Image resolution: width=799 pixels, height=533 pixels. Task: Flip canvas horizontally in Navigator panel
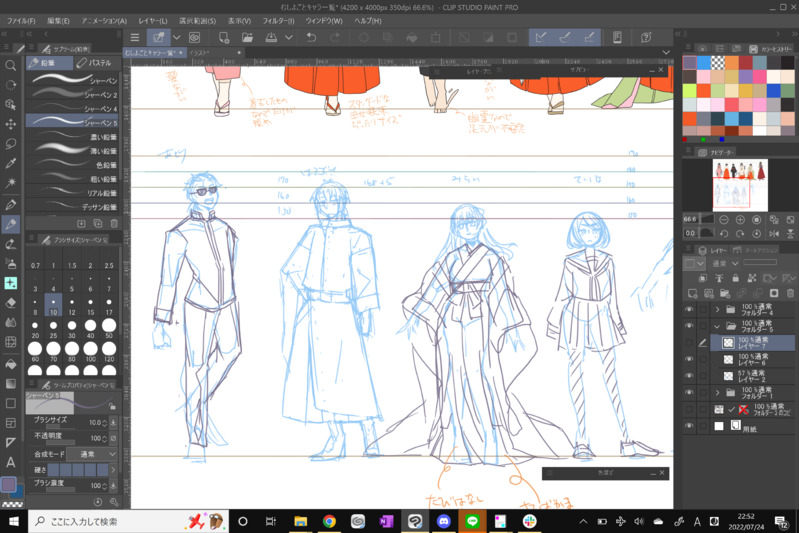(x=774, y=233)
